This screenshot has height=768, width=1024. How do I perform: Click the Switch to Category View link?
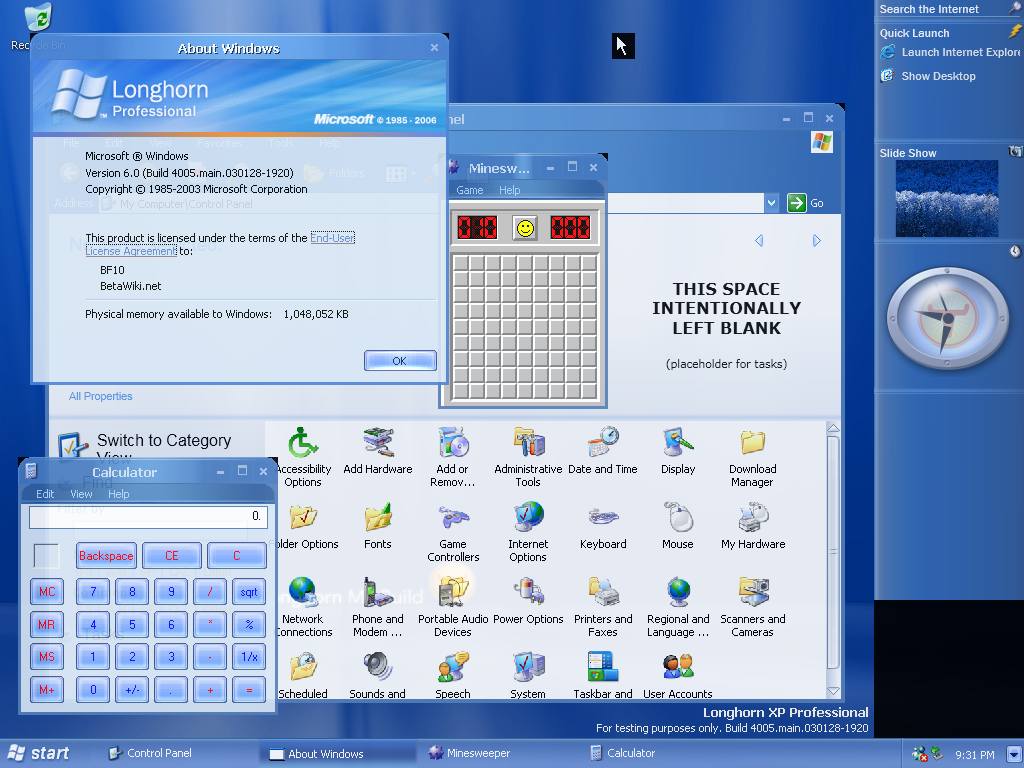(x=163, y=441)
